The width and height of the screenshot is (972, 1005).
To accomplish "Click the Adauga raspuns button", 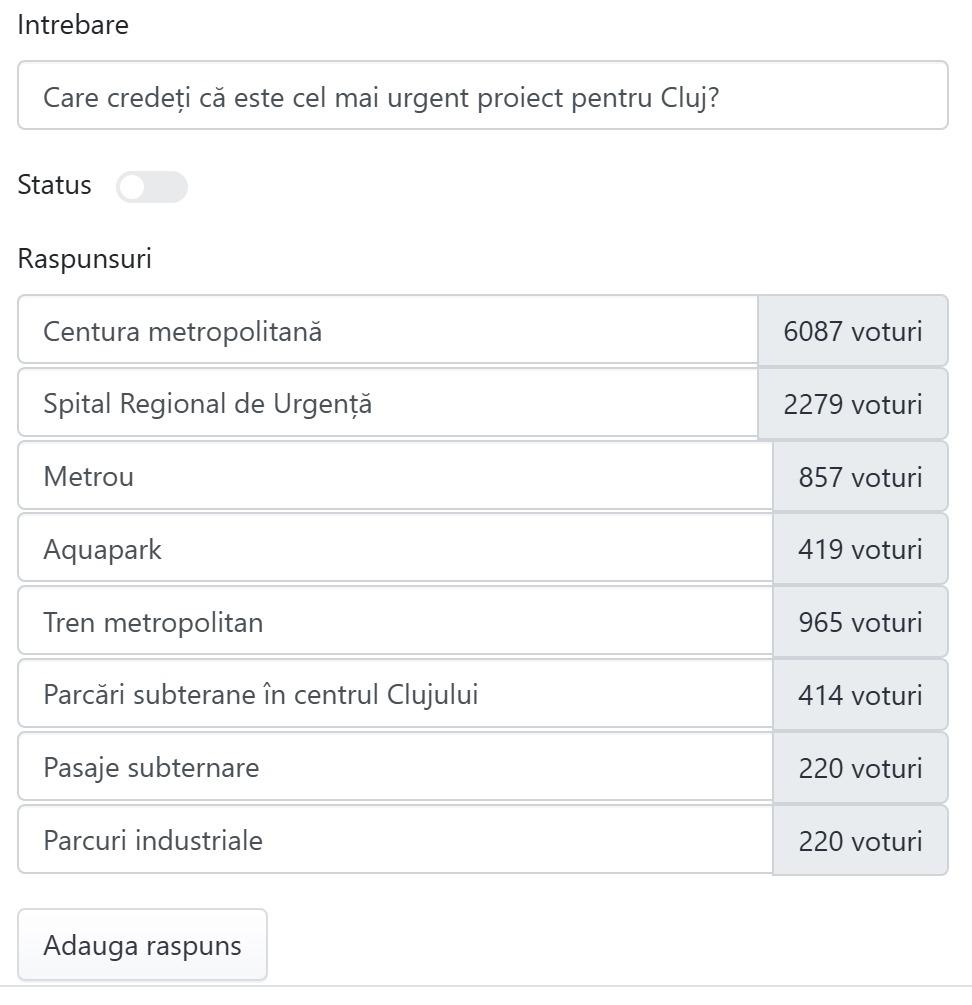I will click(x=142, y=945).
